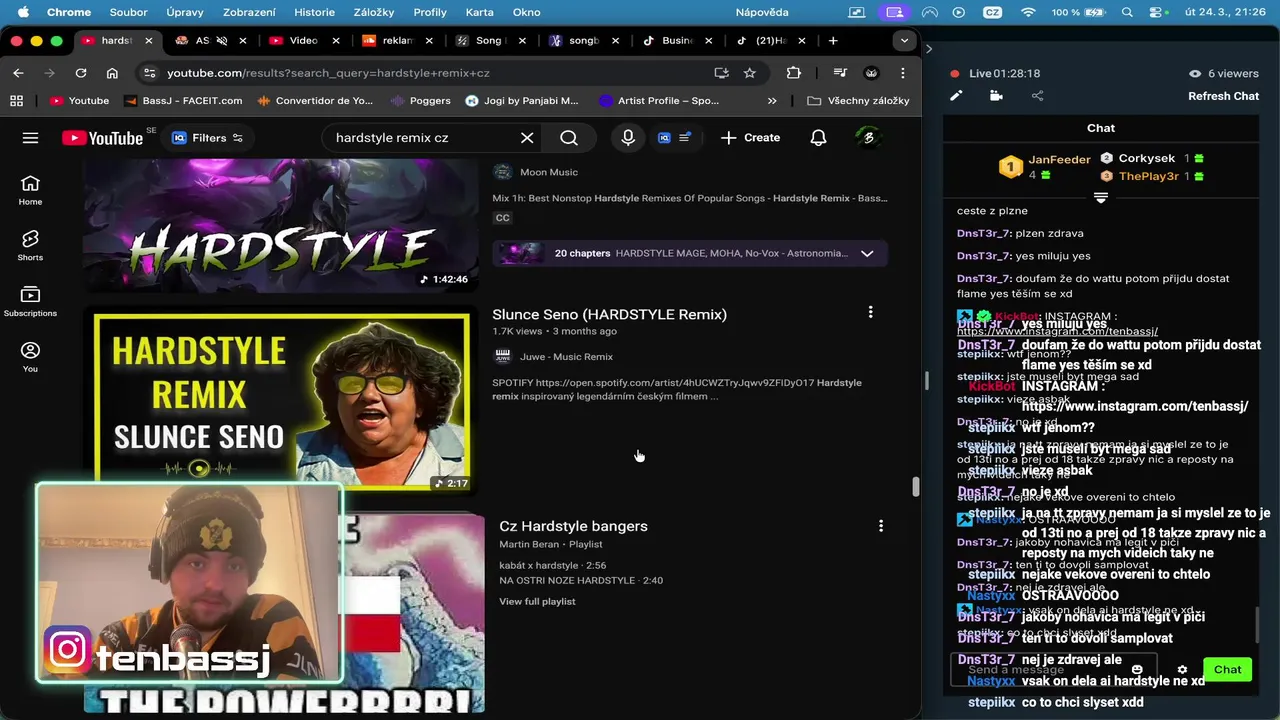Viewport: 1280px width, 720px height.
Task: Open more options for Cz Hardstyle bangers
Action: coord(880,526)
